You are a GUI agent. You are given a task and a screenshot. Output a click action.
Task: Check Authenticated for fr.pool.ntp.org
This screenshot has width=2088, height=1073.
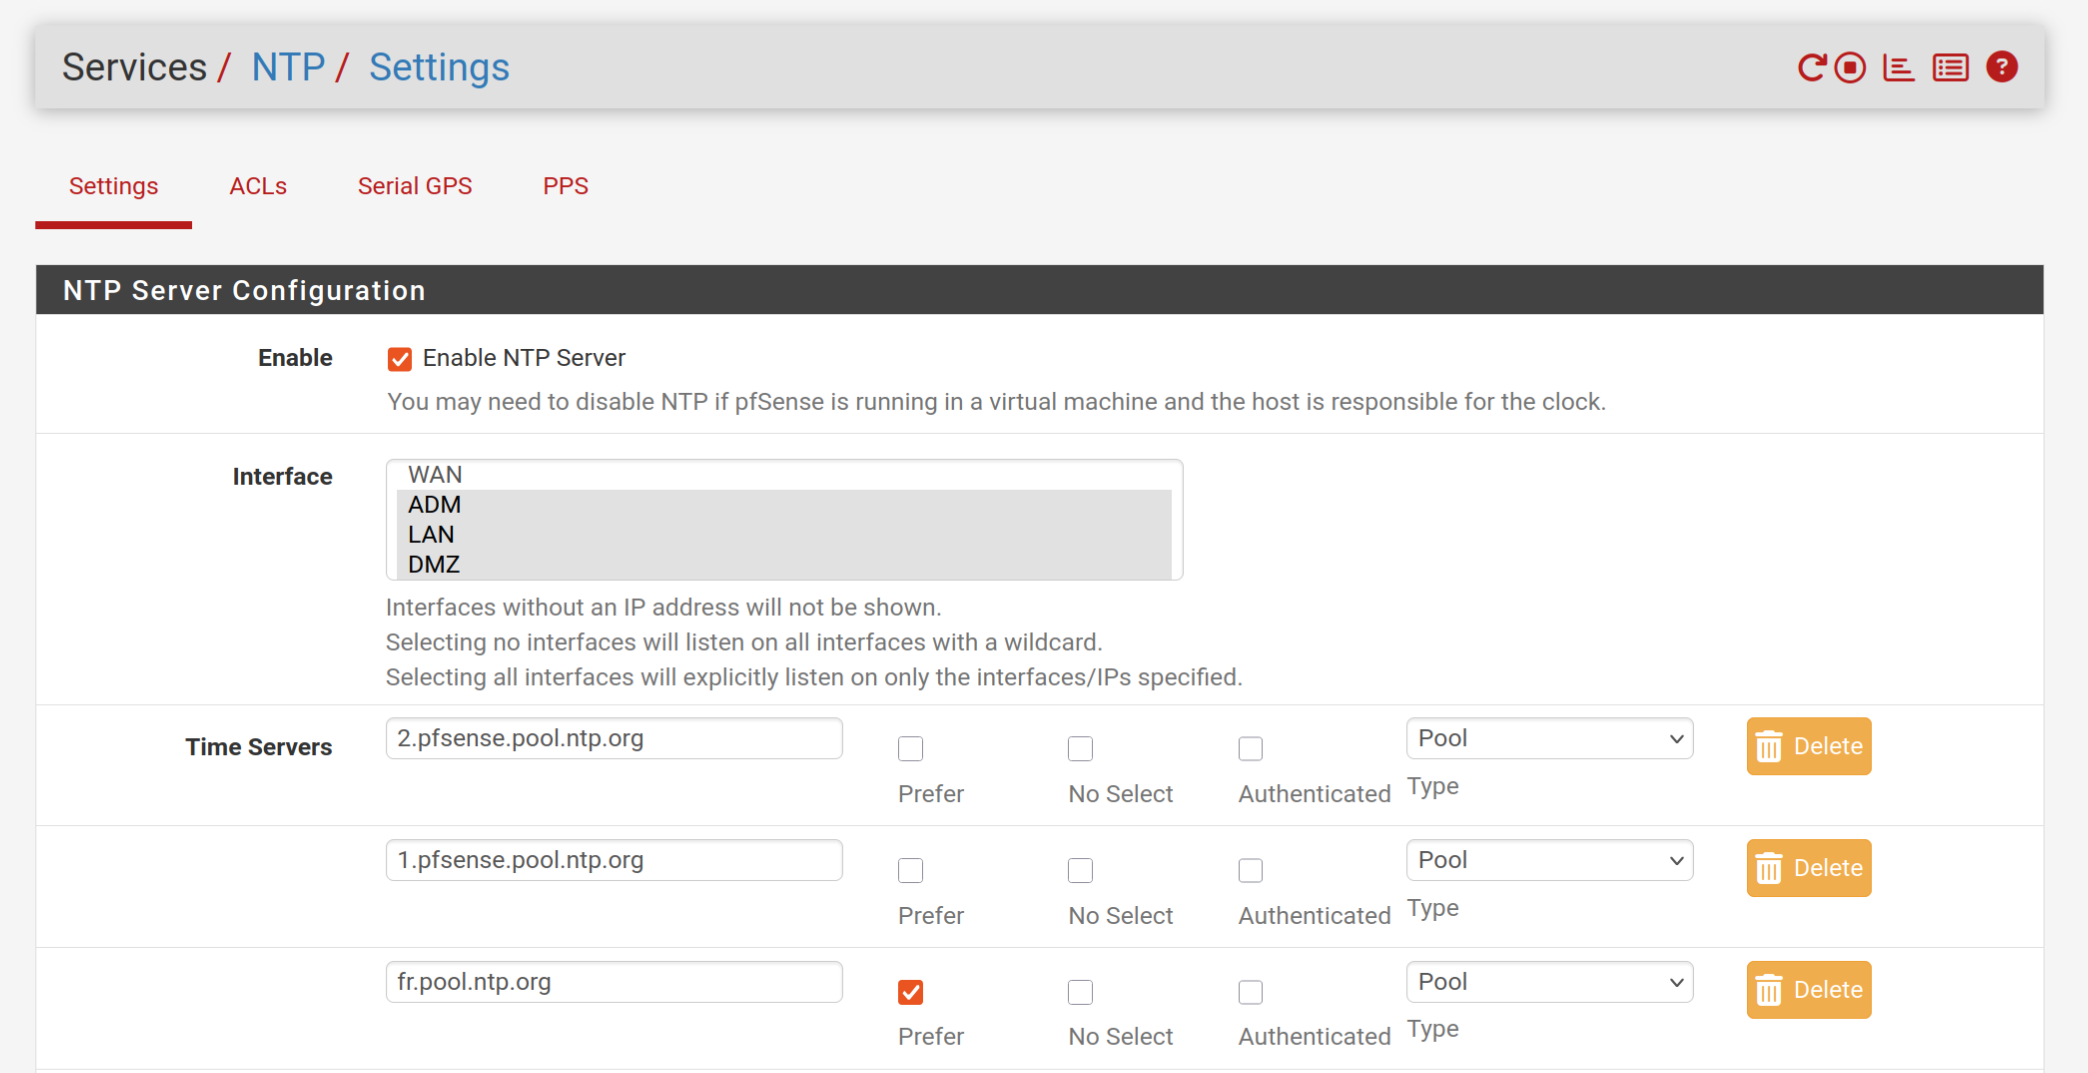1251,992
